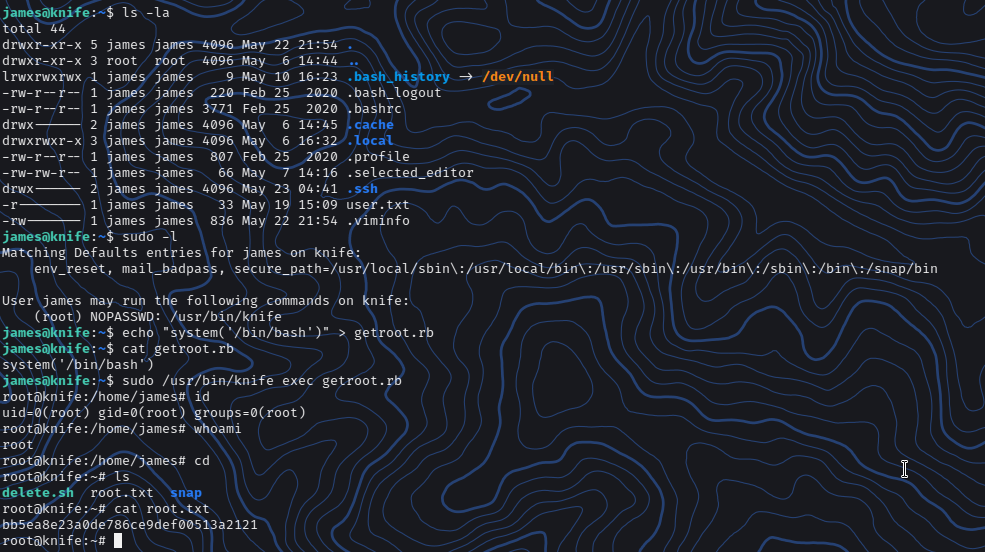Select the .selected_editor filename

410,173
